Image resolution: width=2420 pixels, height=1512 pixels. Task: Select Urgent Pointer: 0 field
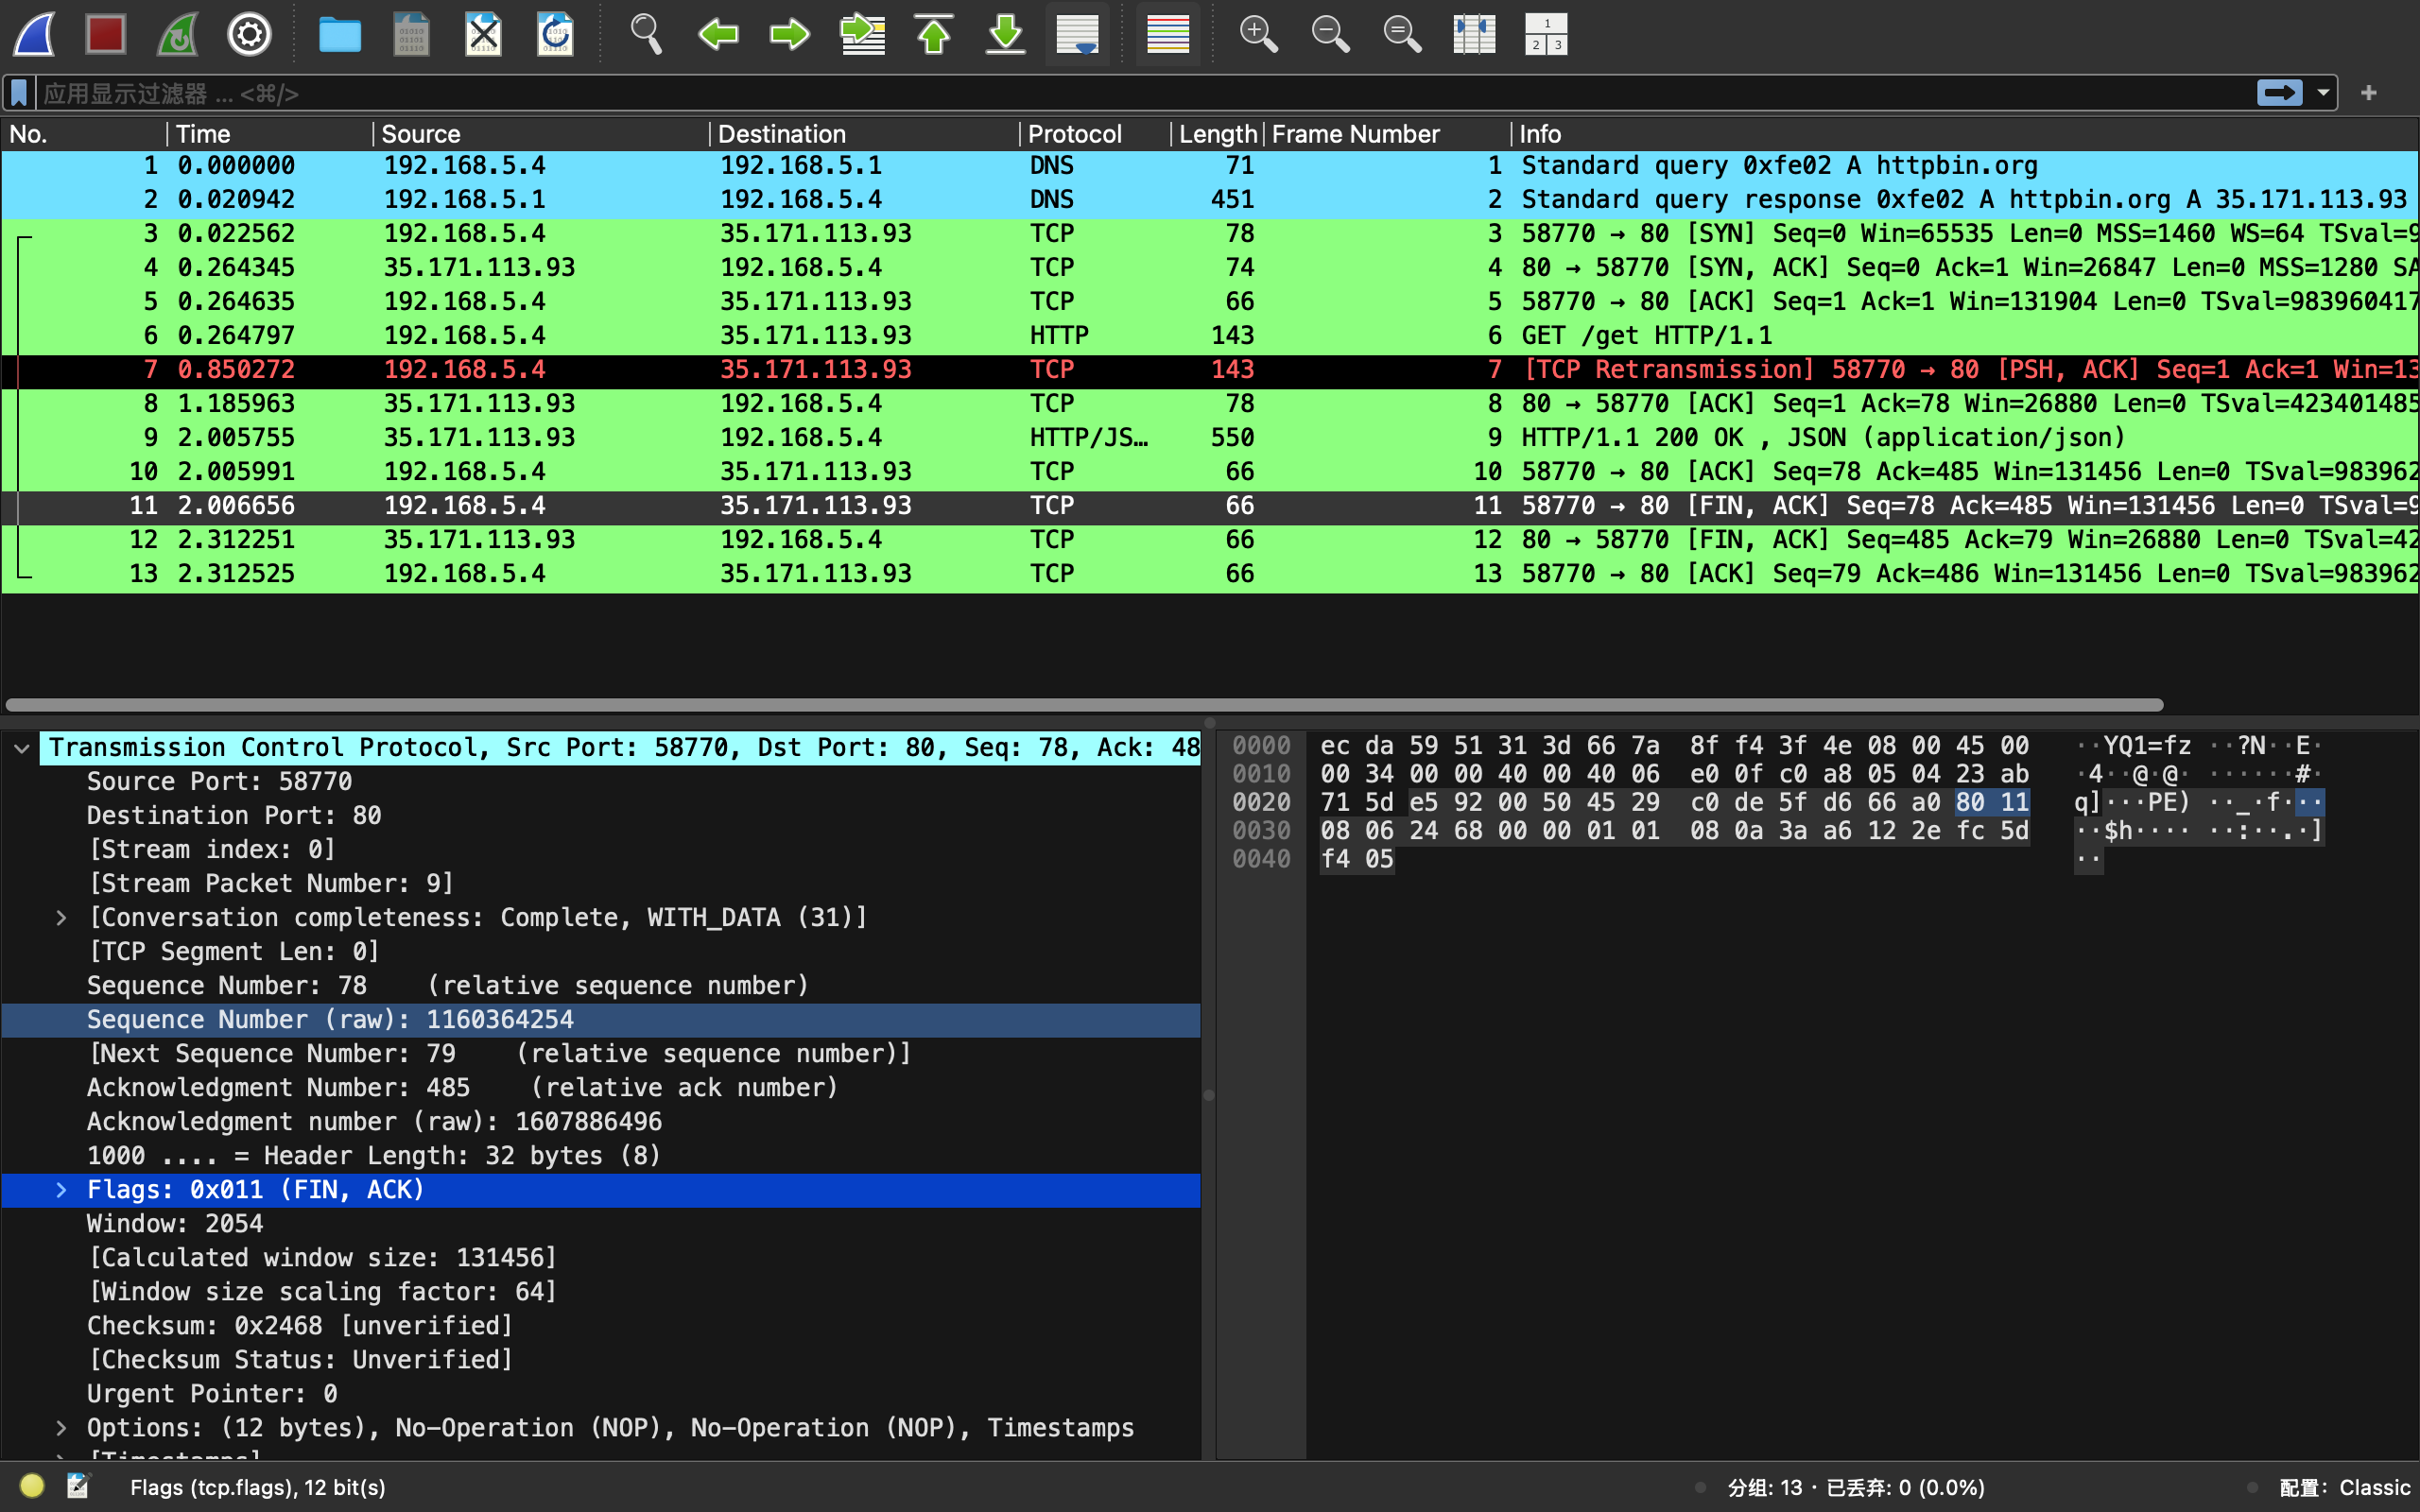(x=600, y=1394)
